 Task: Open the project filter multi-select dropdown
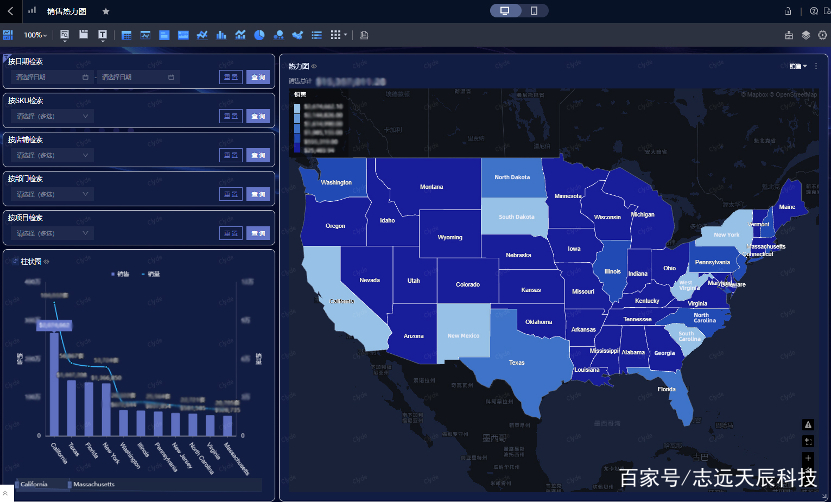coord(52,233)
